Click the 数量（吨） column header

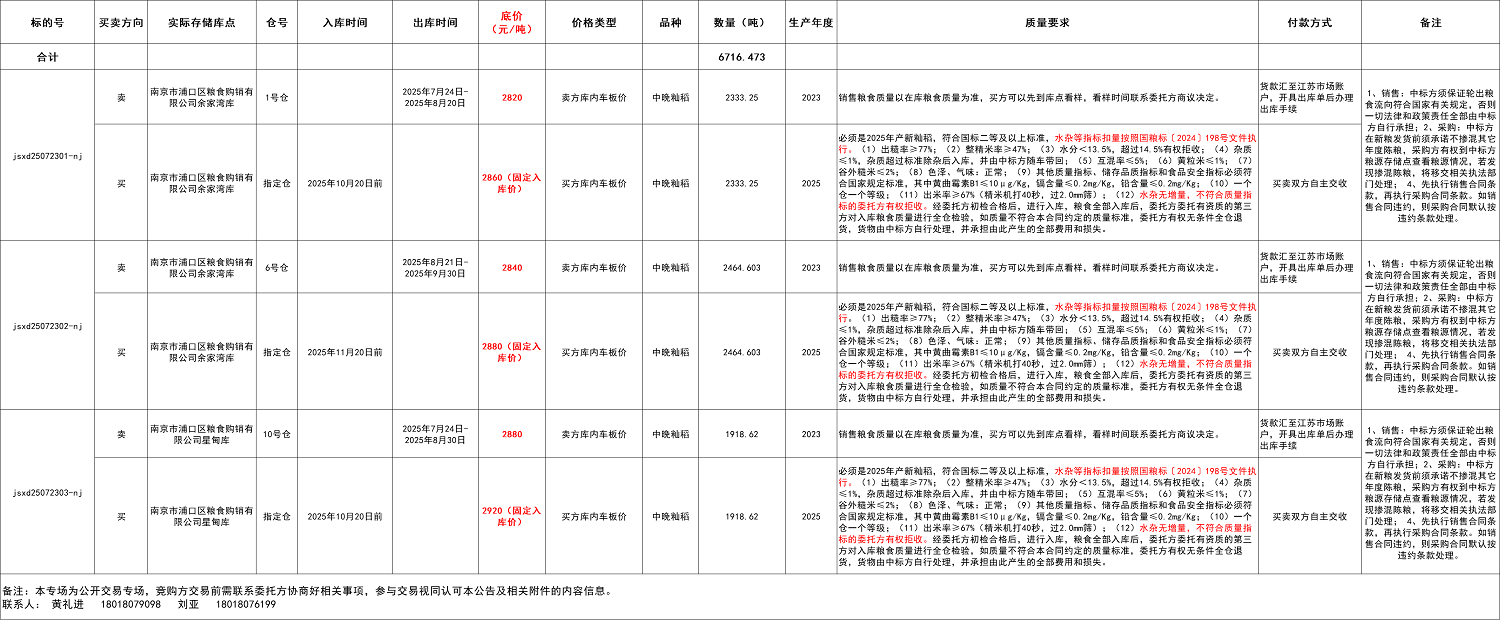741,21
